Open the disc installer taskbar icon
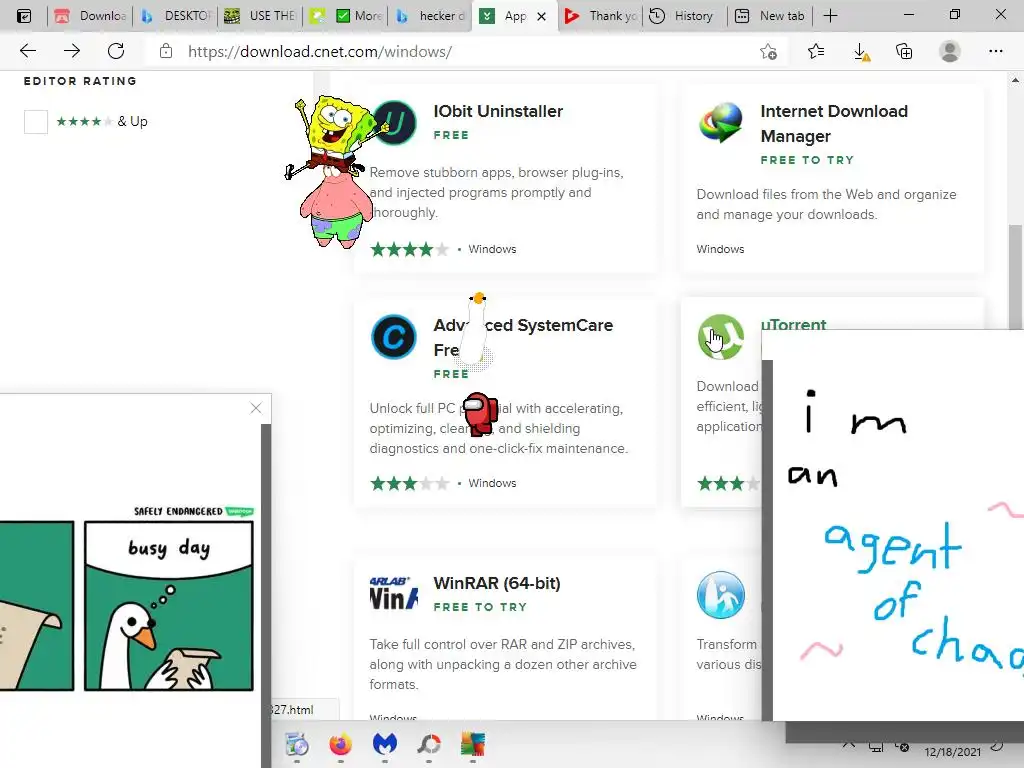Screen dimensions: 1024x768 coord(296,744)
